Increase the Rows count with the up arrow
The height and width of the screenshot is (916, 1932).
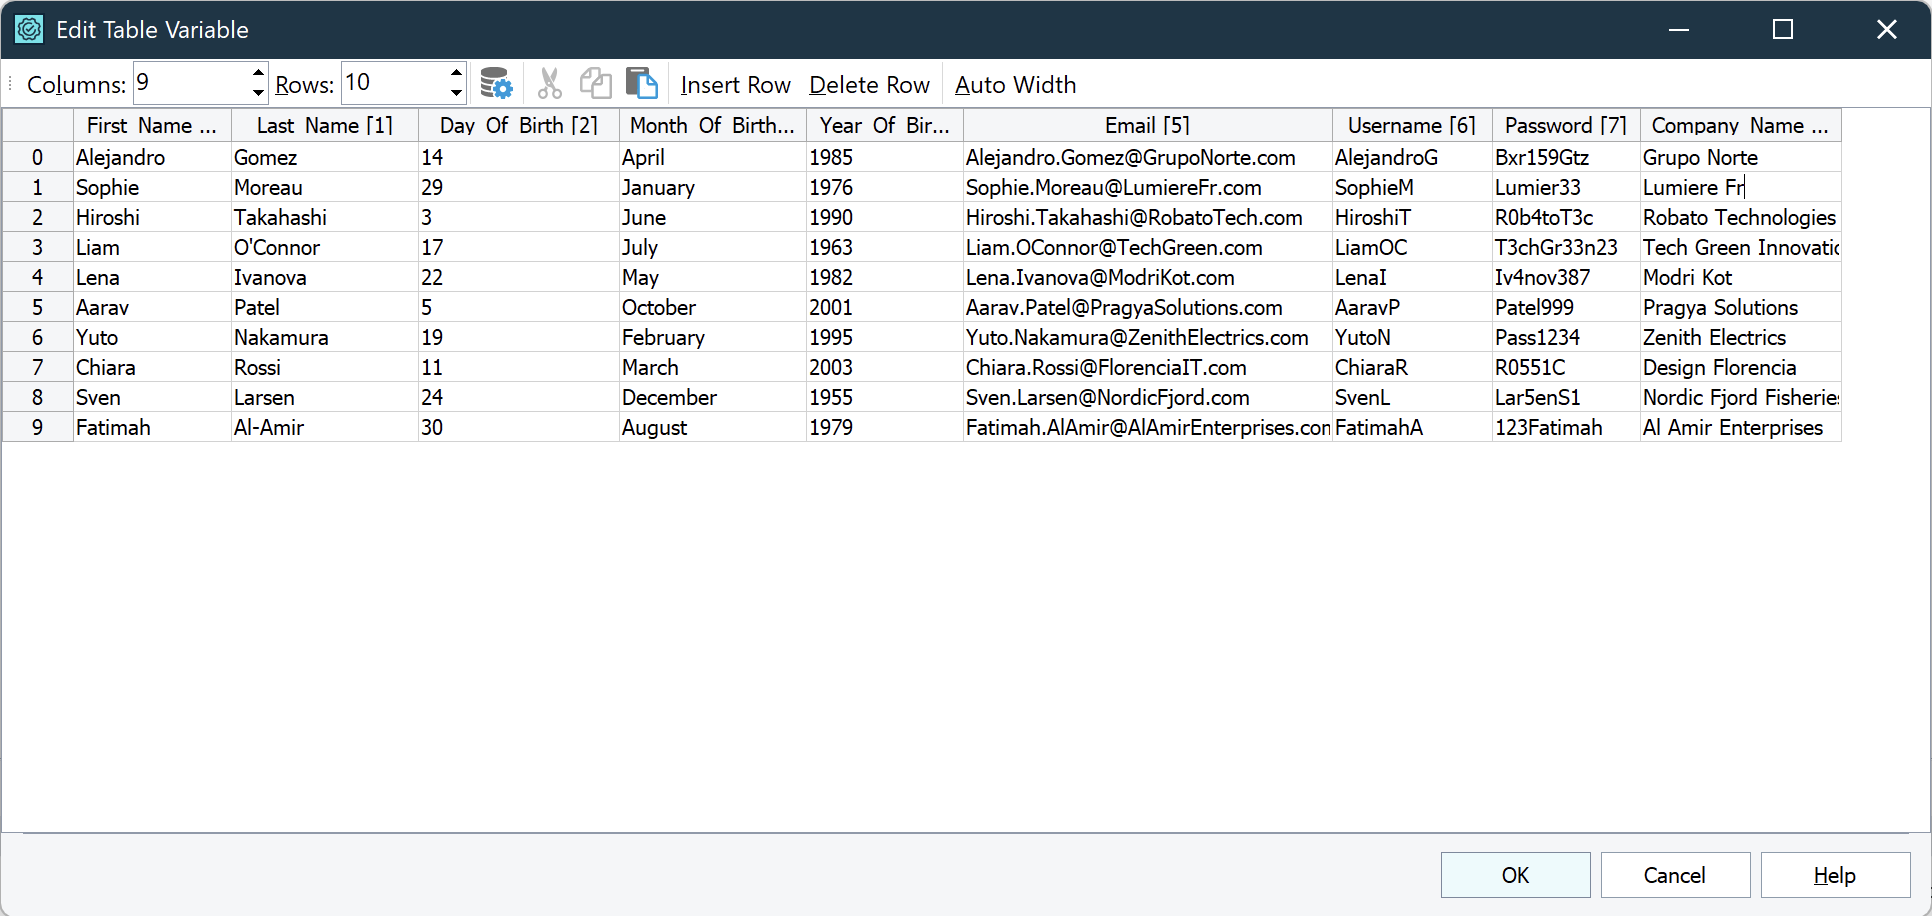coord(455,74)
